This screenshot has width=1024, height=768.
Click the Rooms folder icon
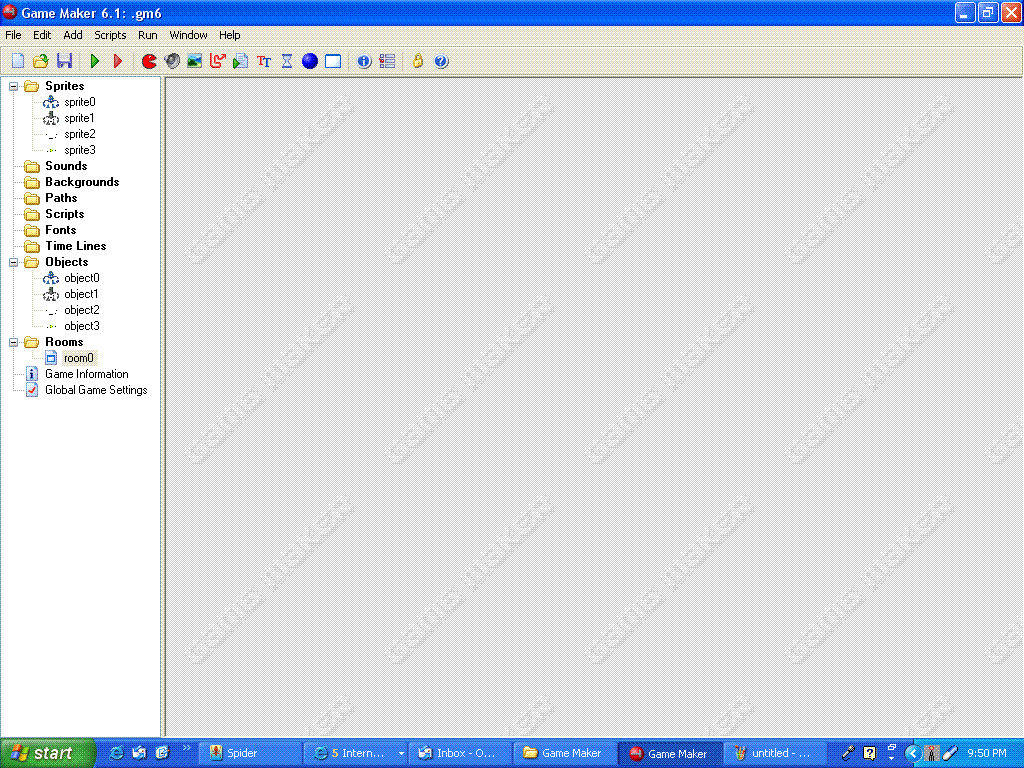[31, 342]
